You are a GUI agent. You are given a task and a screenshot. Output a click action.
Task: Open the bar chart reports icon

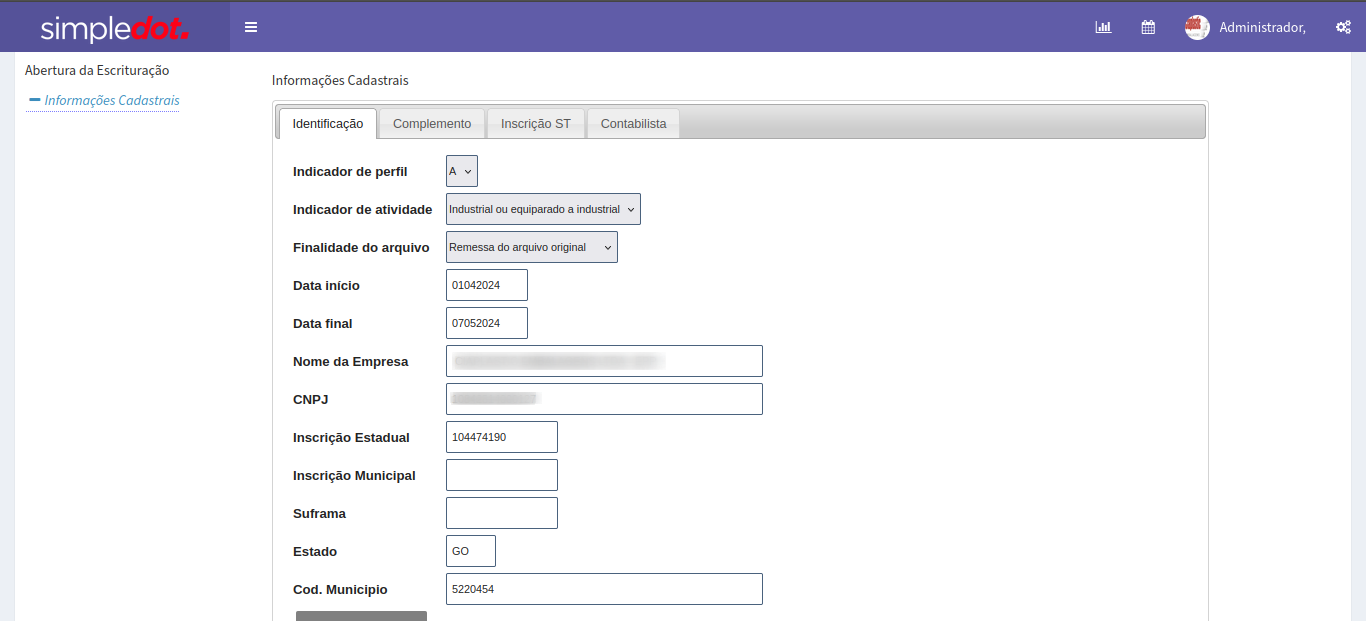pos(1103,27)
